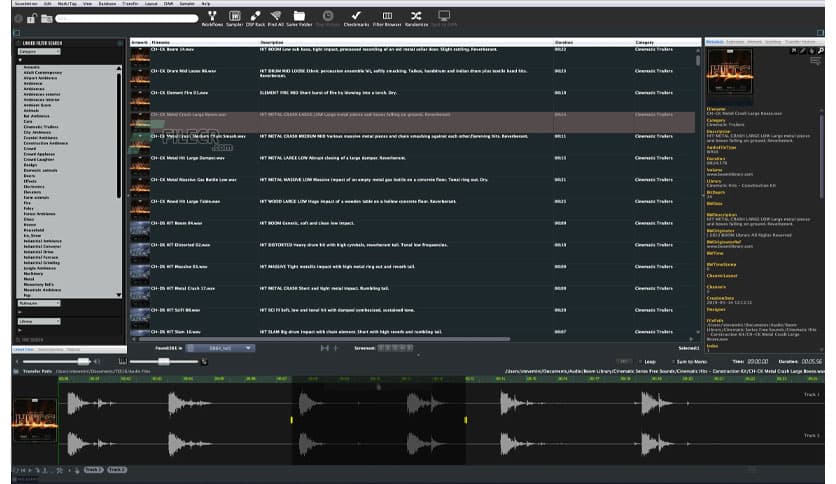The width and height of the screenshot is (836, 484).
Task: Switch to the Transfer History tab
Action: click(x=800, y=42)
